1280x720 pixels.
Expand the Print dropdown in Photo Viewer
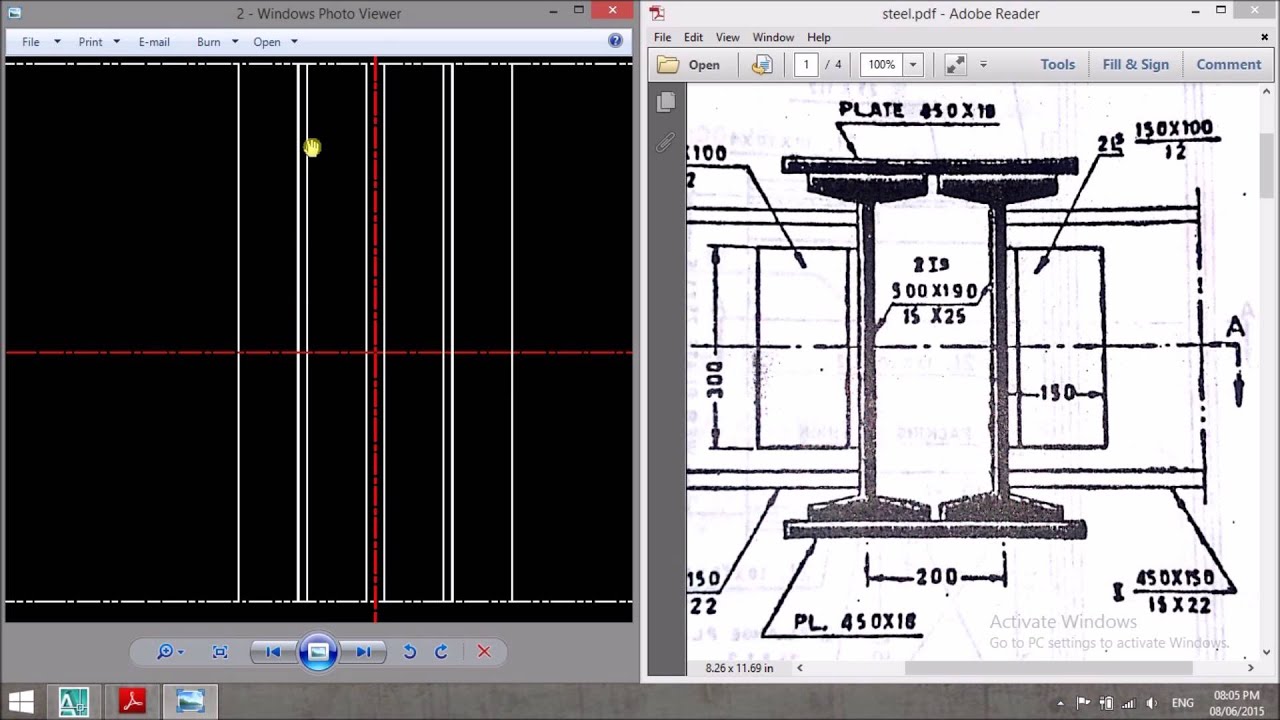click(x=116, y=42)
